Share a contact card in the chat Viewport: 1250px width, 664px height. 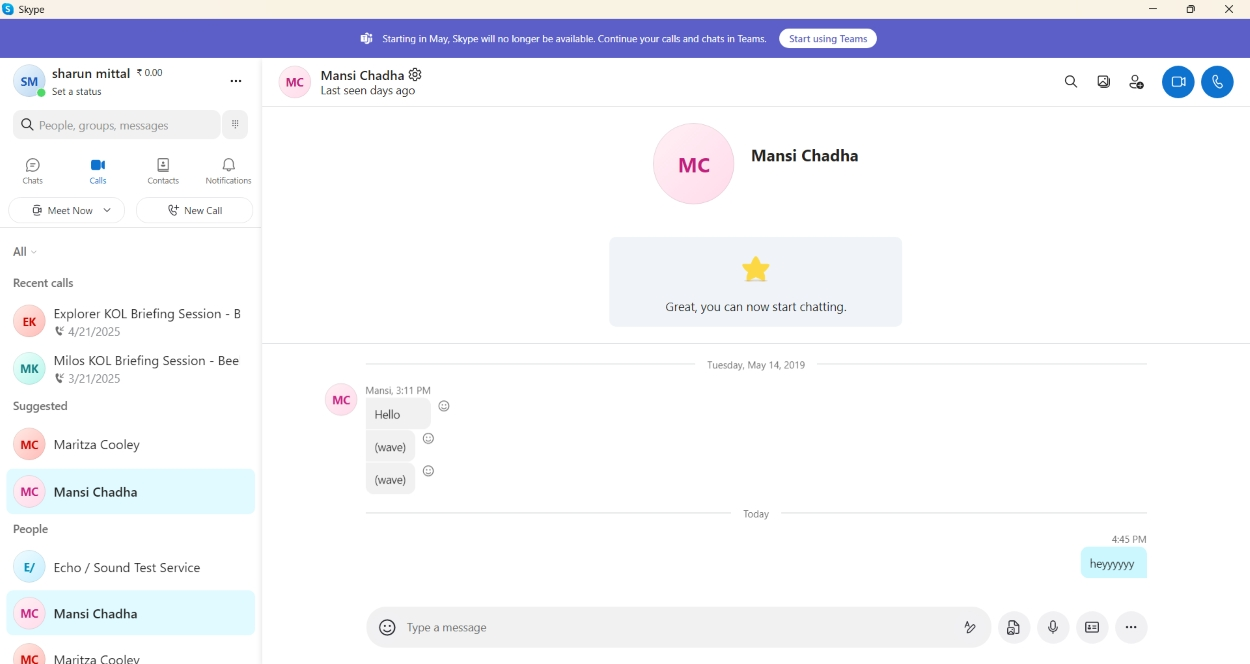pyautogui.click(x=1092, y=627)
